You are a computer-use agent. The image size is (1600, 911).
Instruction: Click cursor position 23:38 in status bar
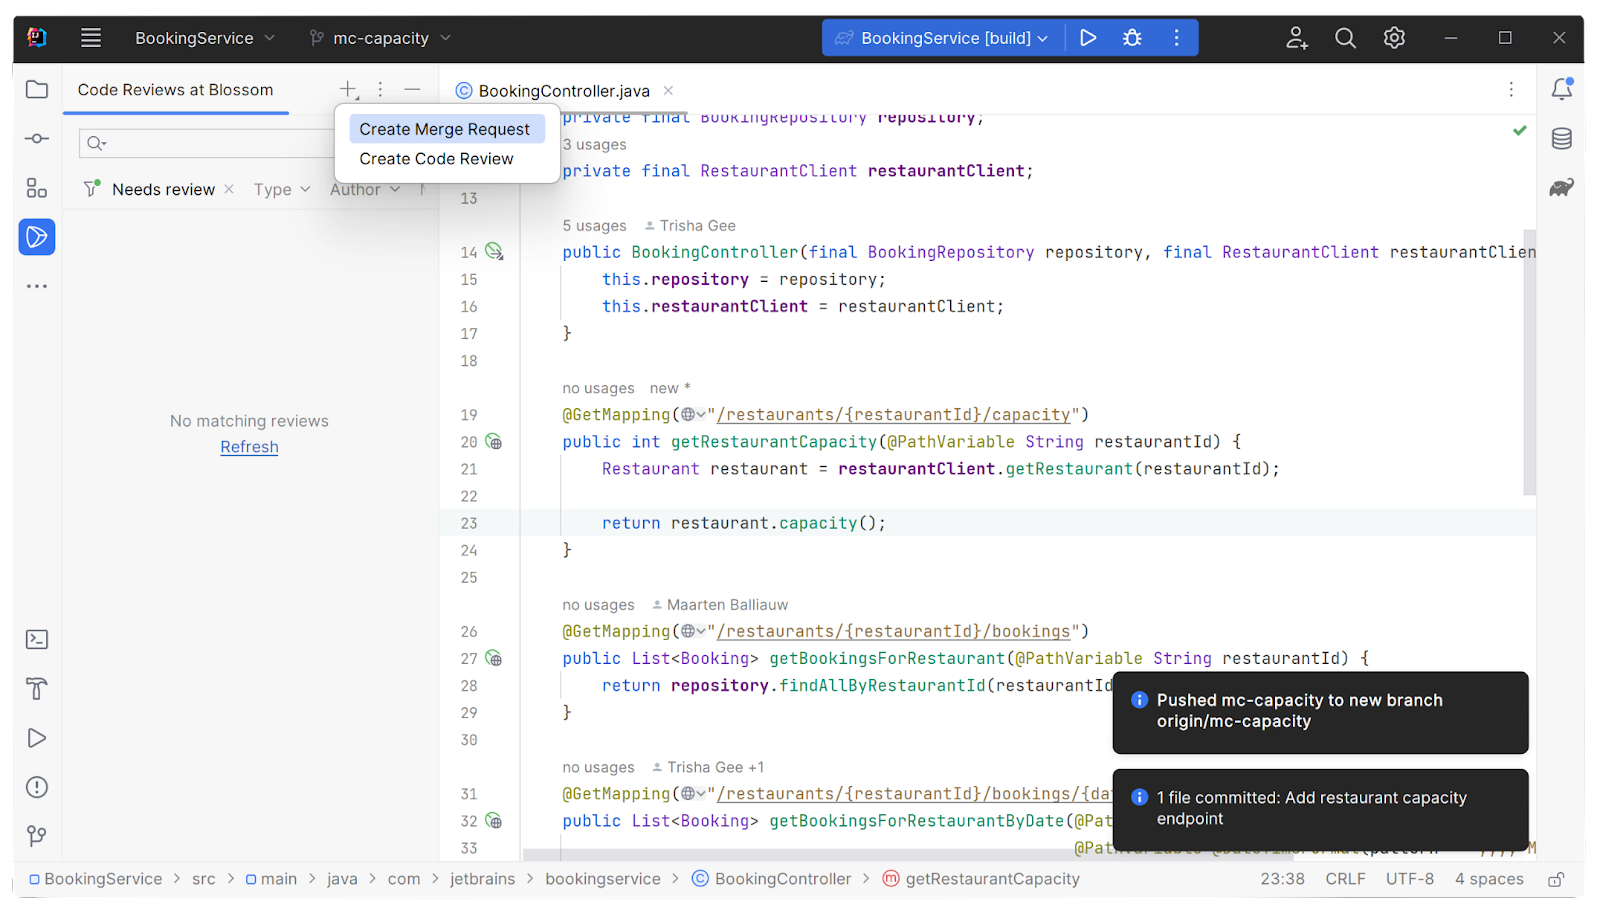[x=1282, y=879]
